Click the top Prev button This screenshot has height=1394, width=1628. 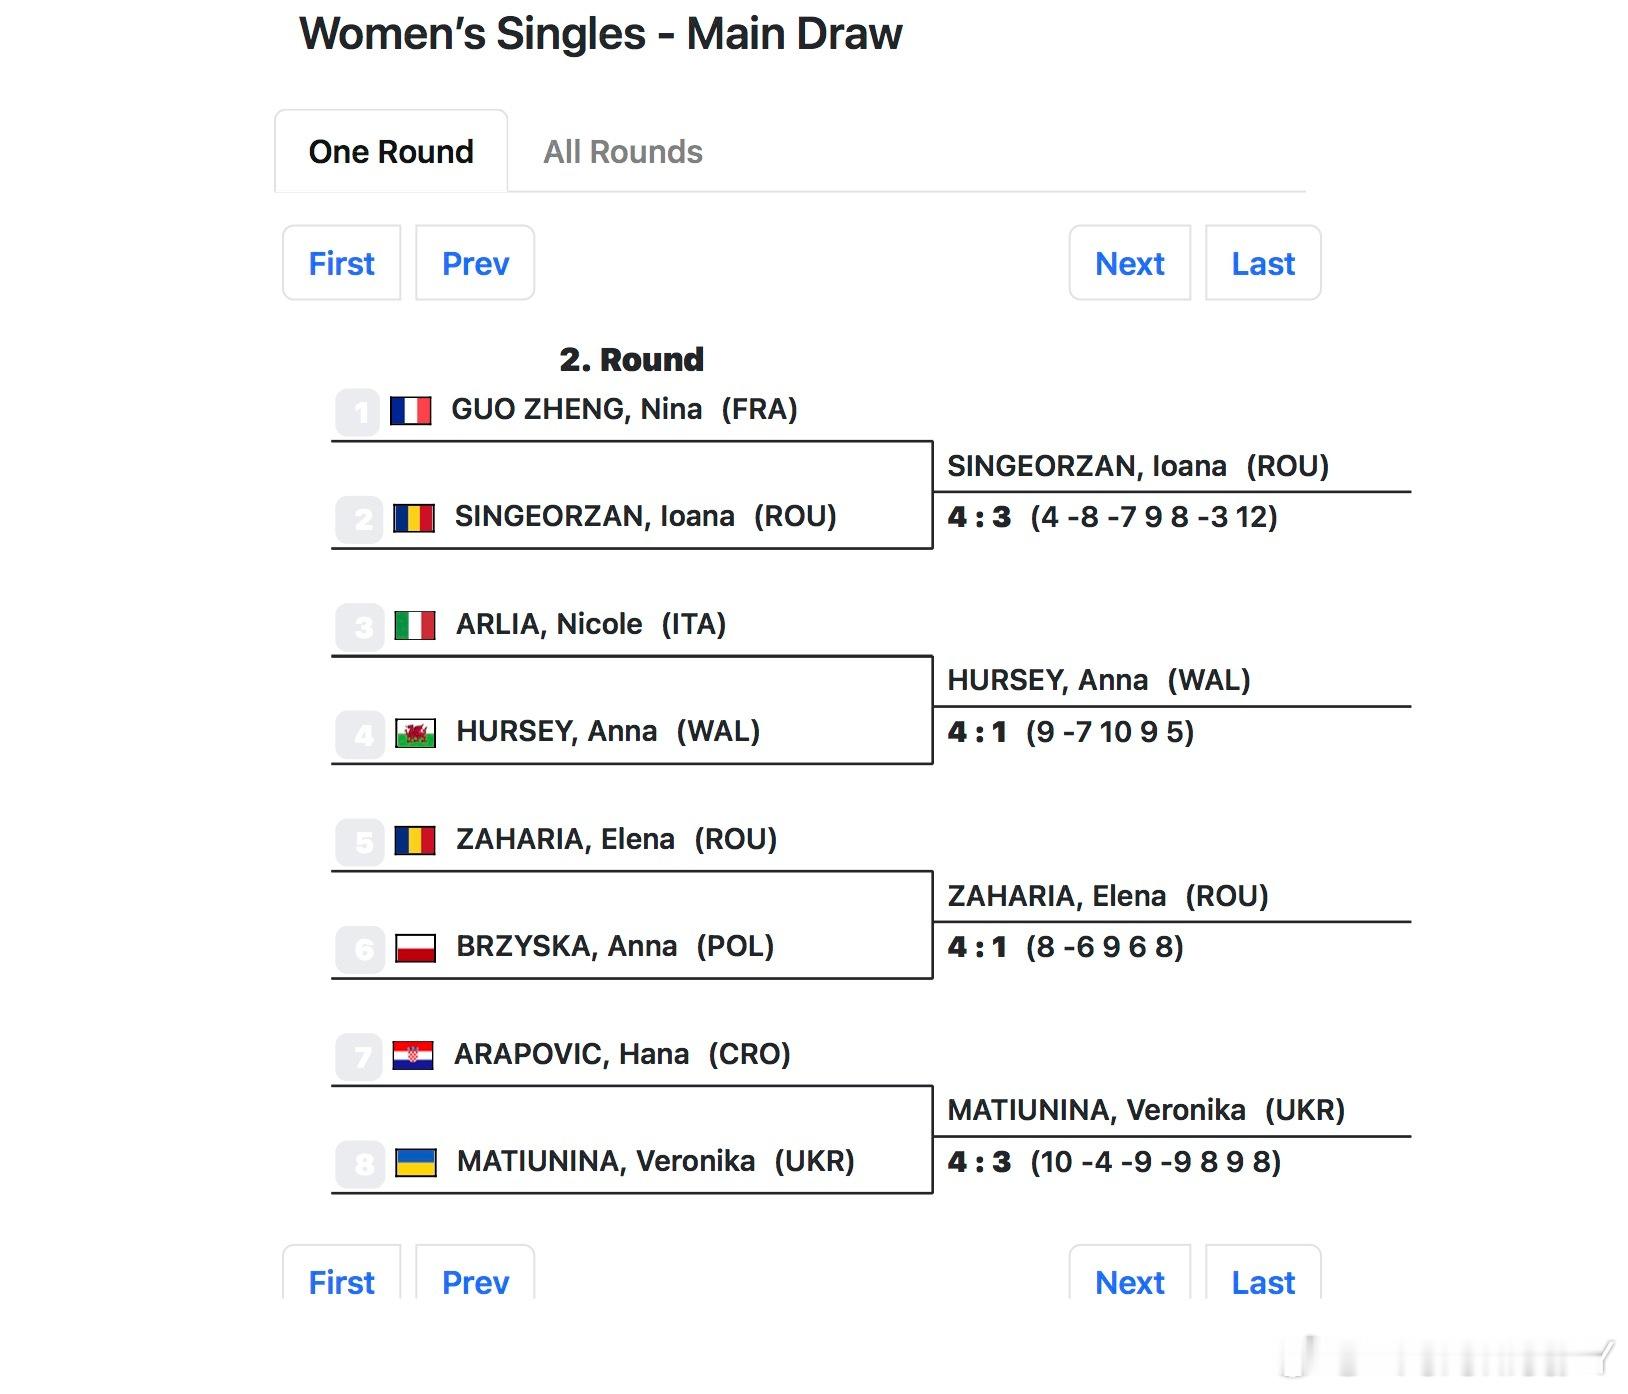[x=475, y=263]
